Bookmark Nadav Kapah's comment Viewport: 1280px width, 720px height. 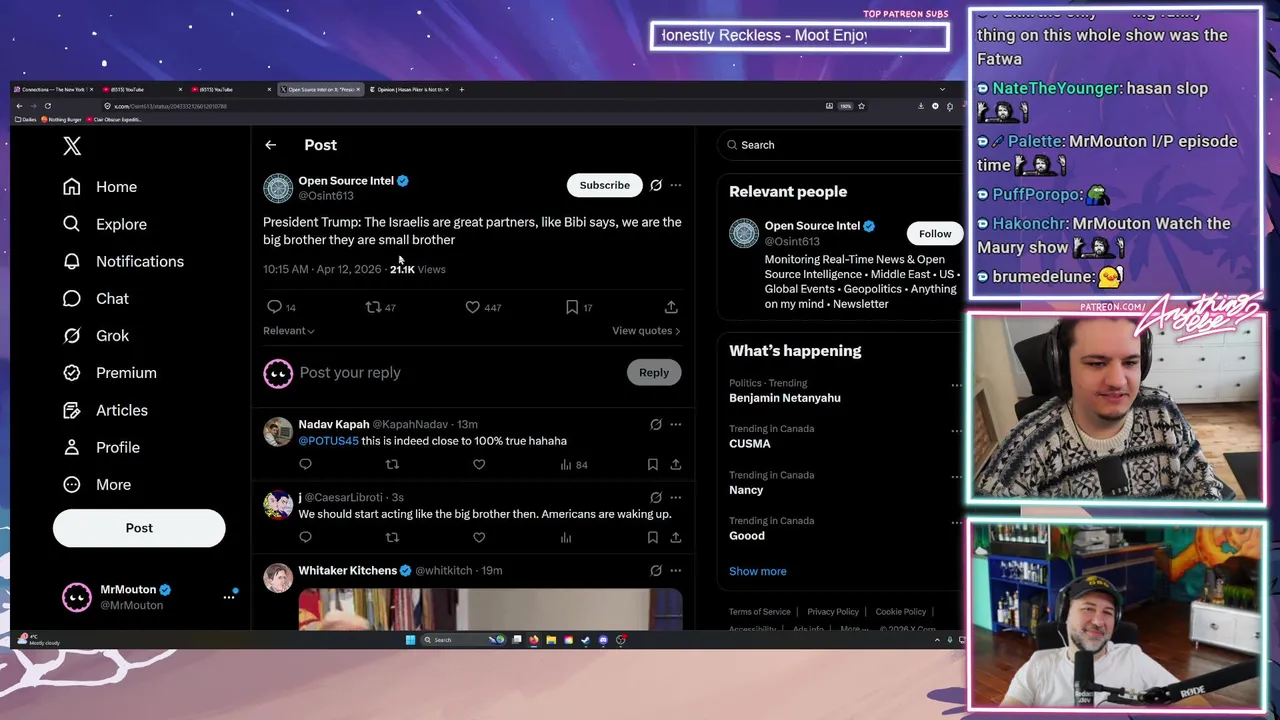652,464
